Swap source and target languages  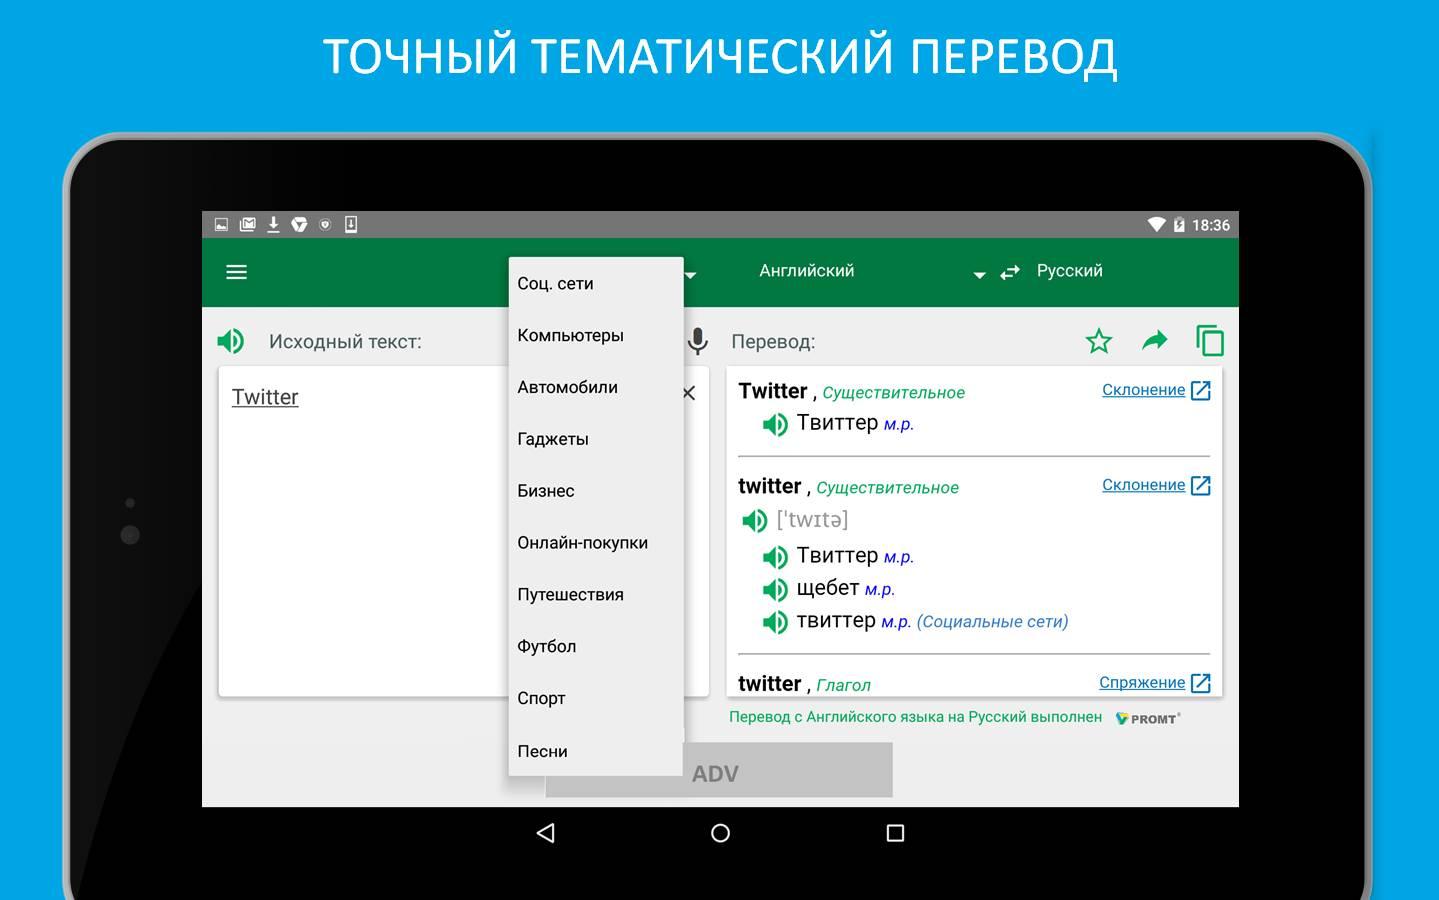click(1010, 272)
